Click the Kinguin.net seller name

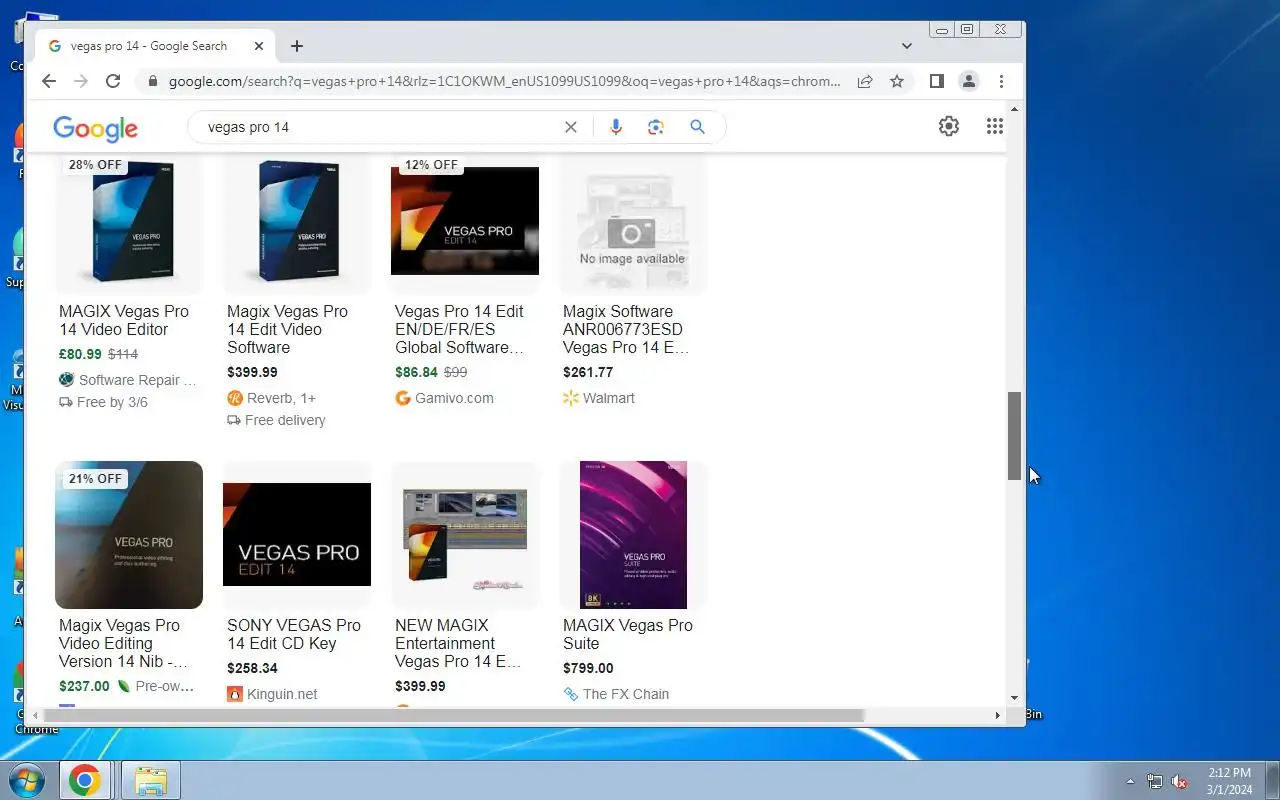click(282, 694)
